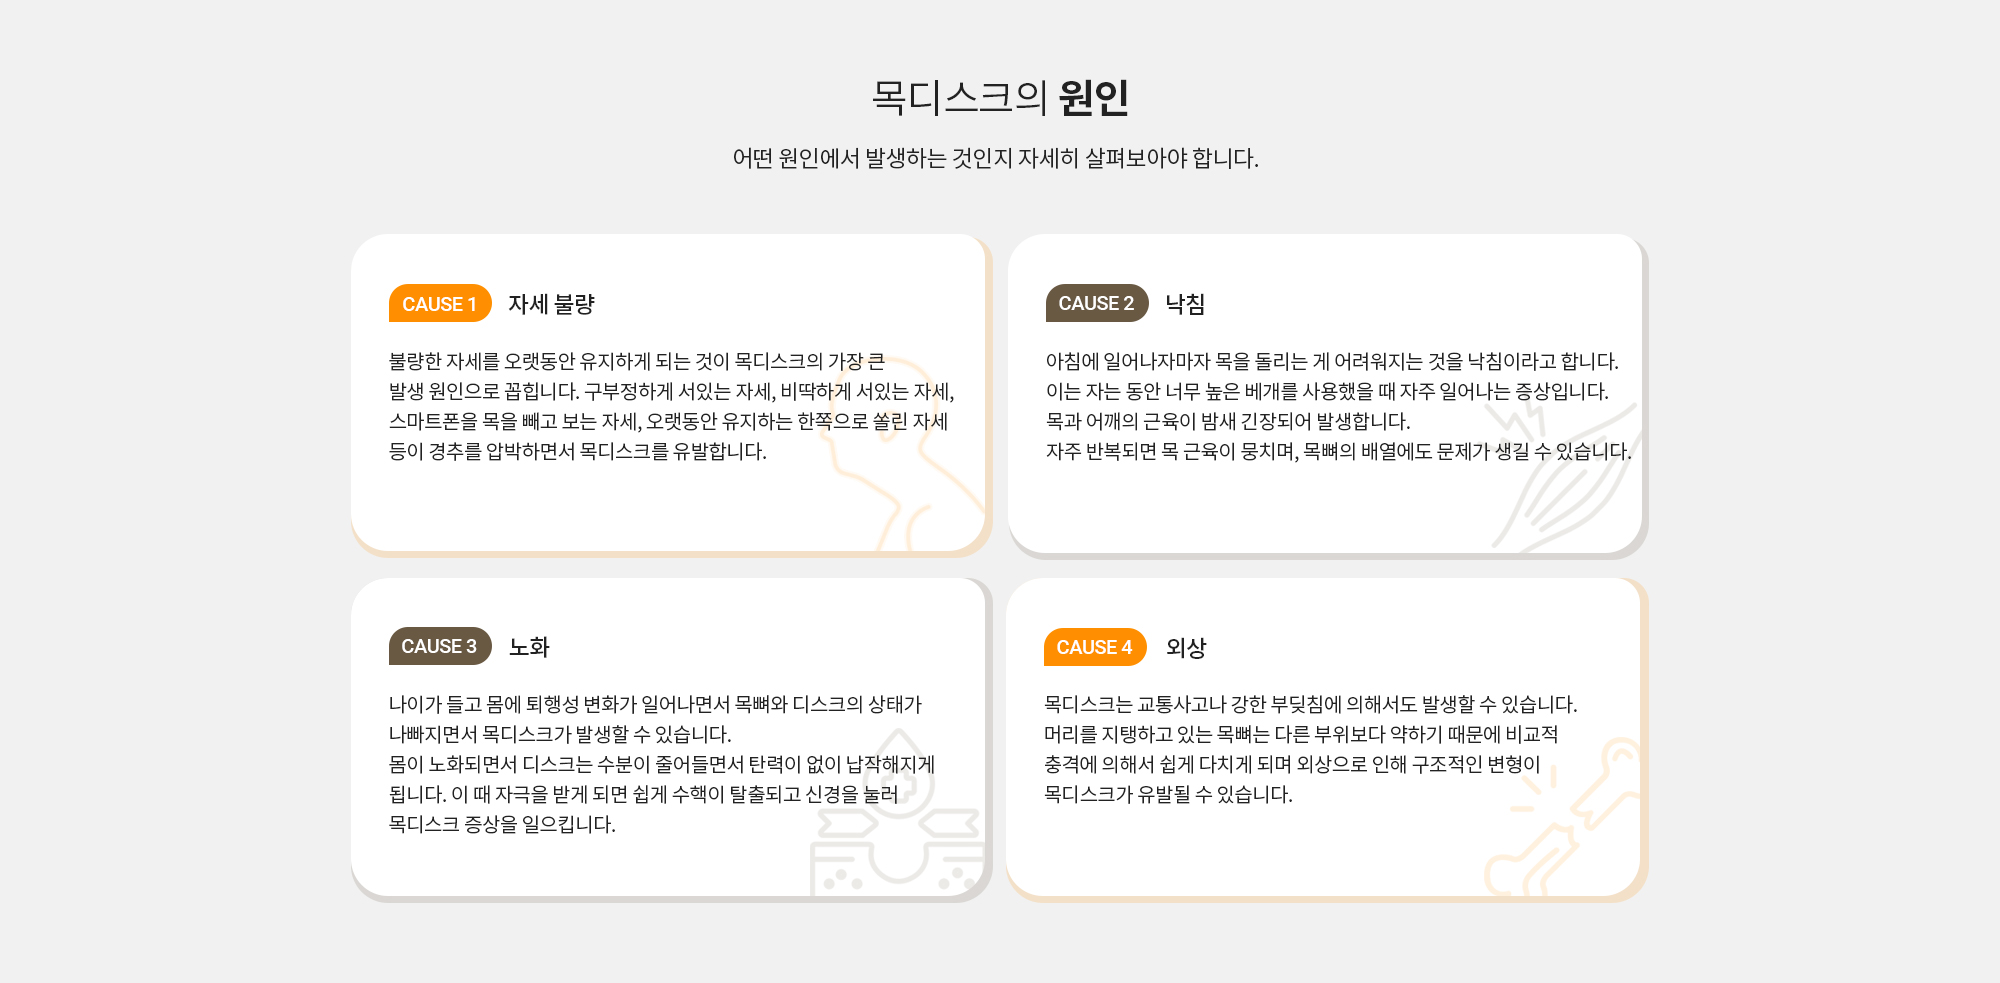This screenshot has width=2000, height=983.
Task: Click the line starting 스마트폰을 목을 빼고
Action: pyautogui.click(x=669, y=421)
